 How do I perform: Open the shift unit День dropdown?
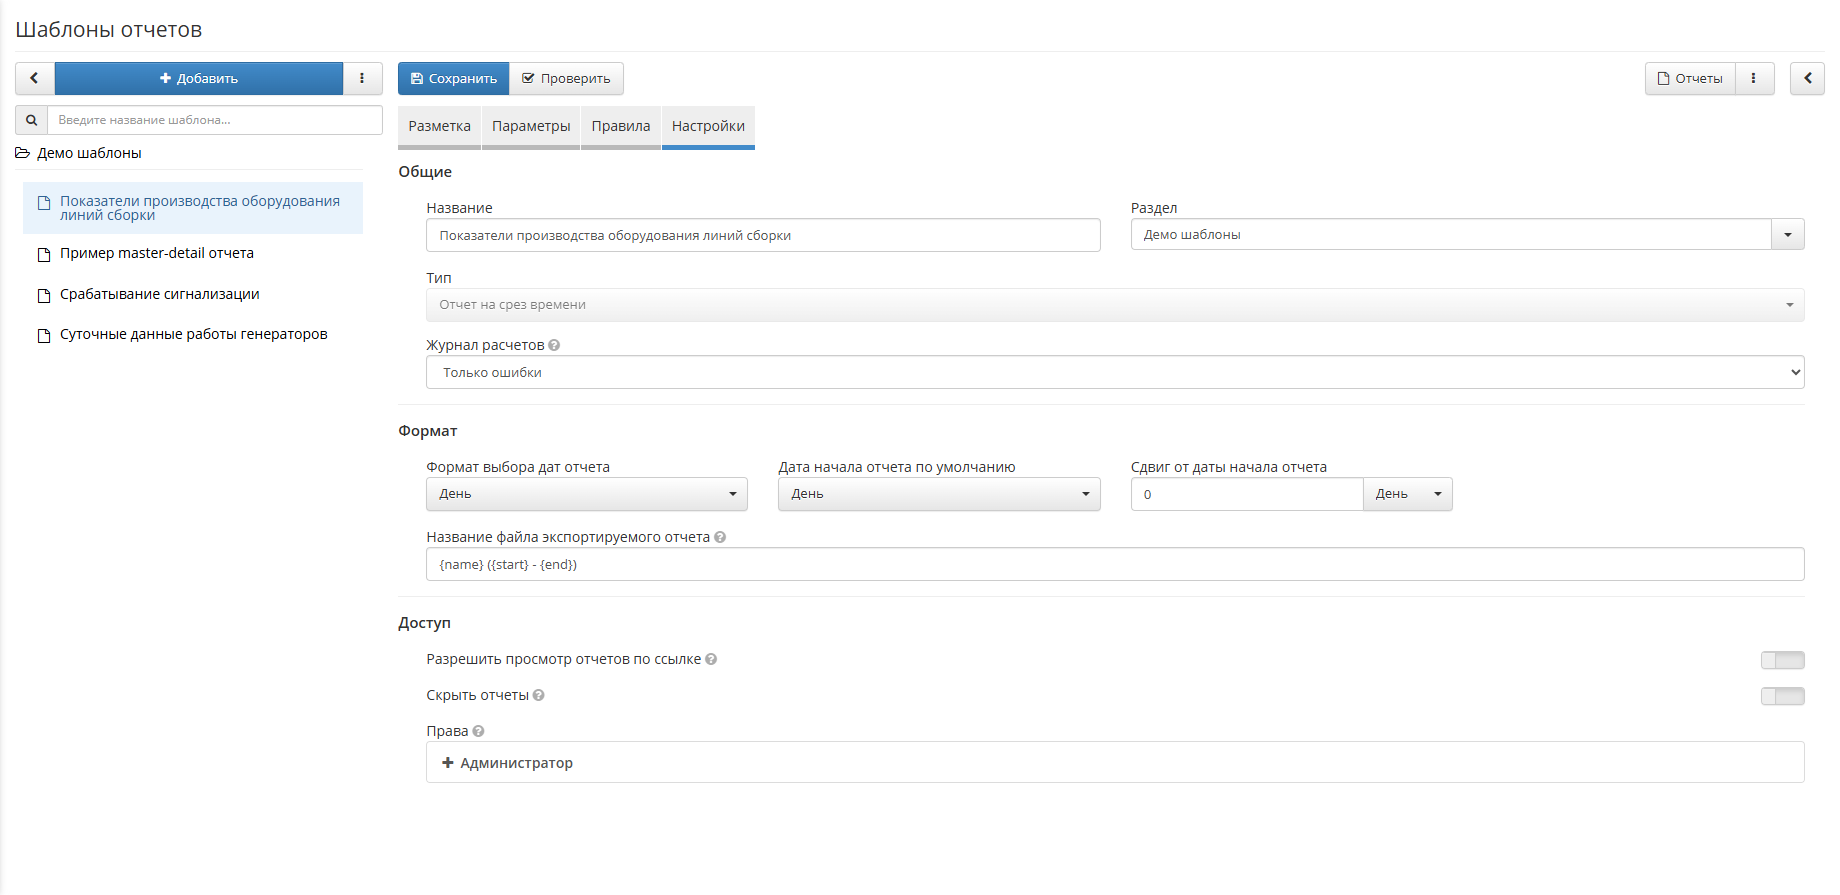(x=1408, y=494)
